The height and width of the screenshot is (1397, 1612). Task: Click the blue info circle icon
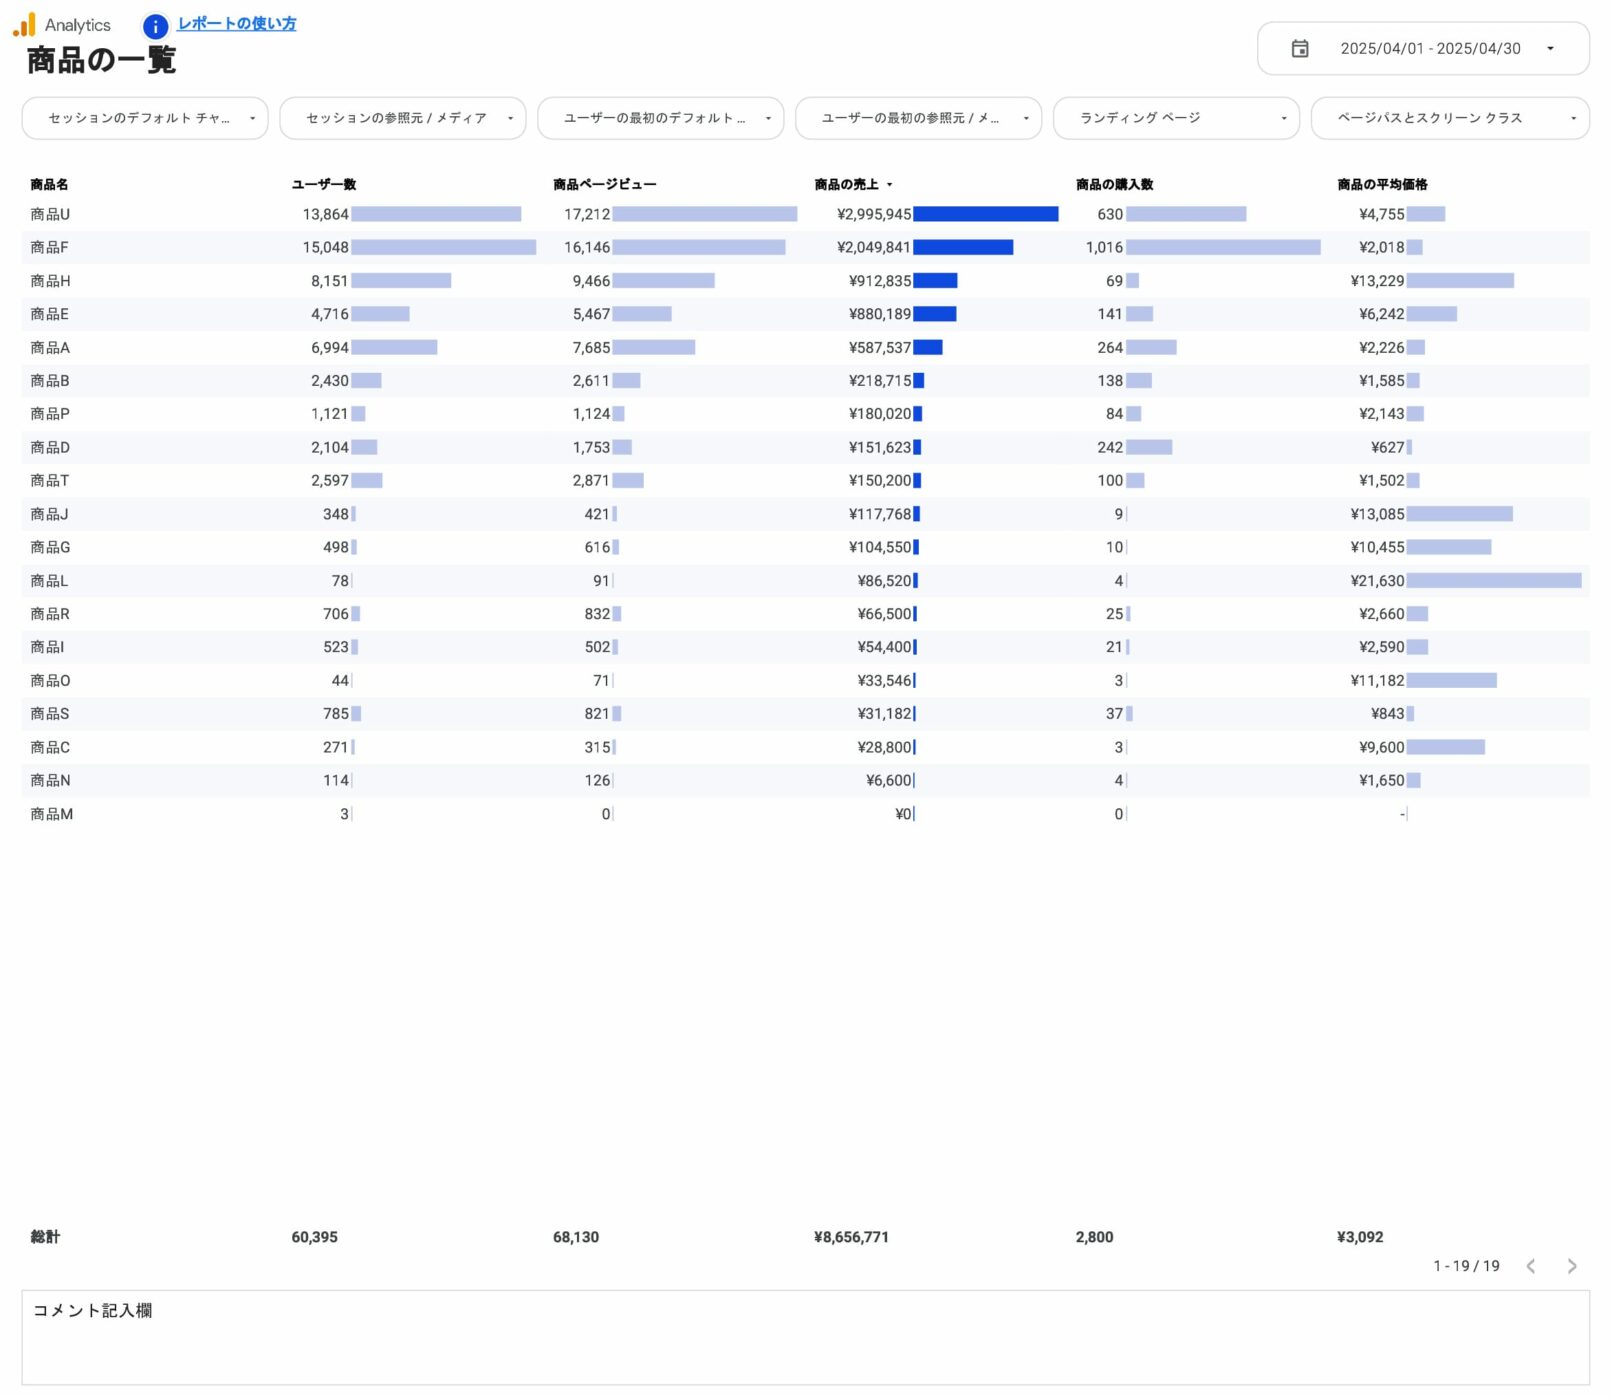pos(155,26)
